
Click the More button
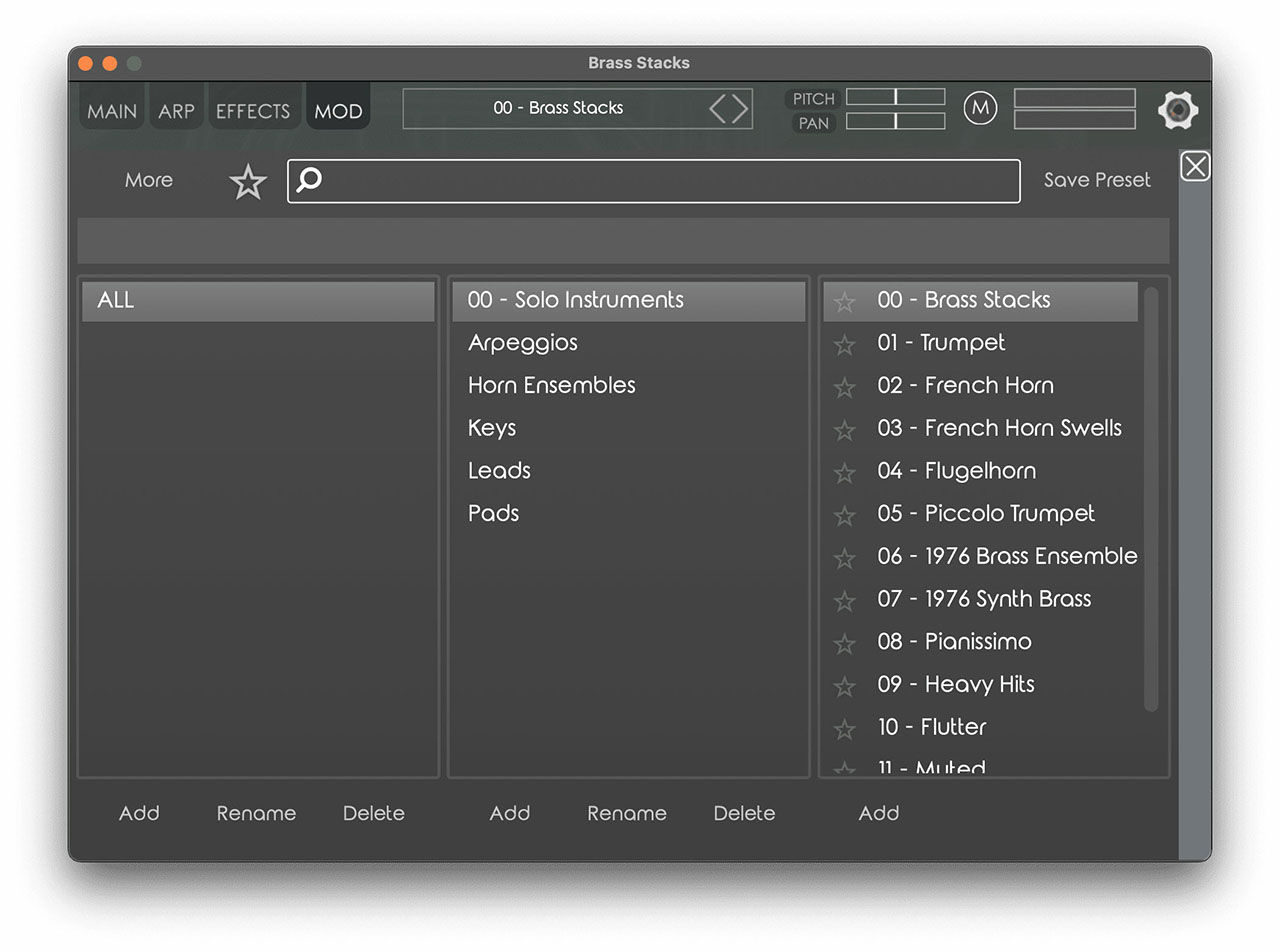[x=149, y=180]
